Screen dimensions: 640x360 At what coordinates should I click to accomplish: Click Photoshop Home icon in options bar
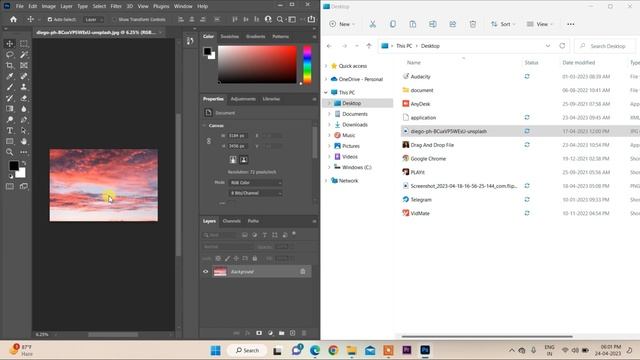13,19
